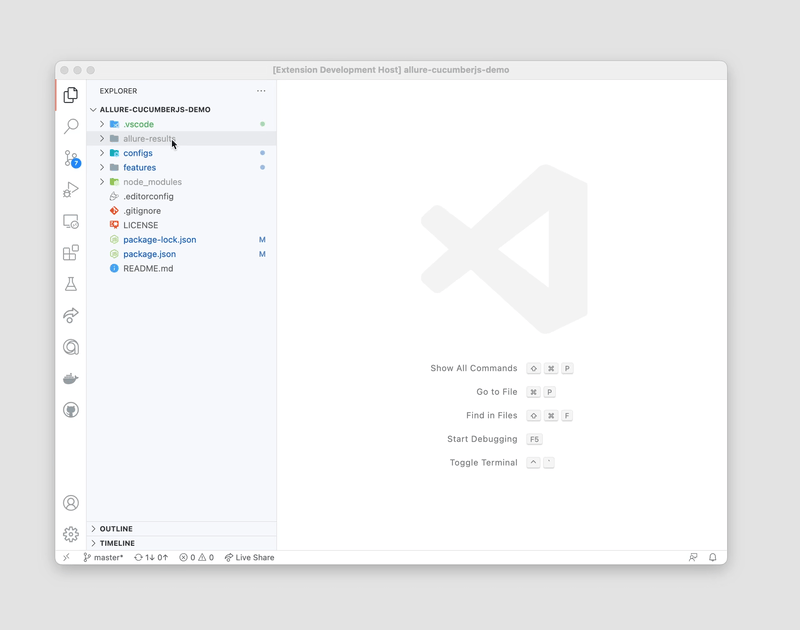The height and width of the screenshot is (630, 800).
Task: Open notifications bell in status bar
Action: [713, 558]
